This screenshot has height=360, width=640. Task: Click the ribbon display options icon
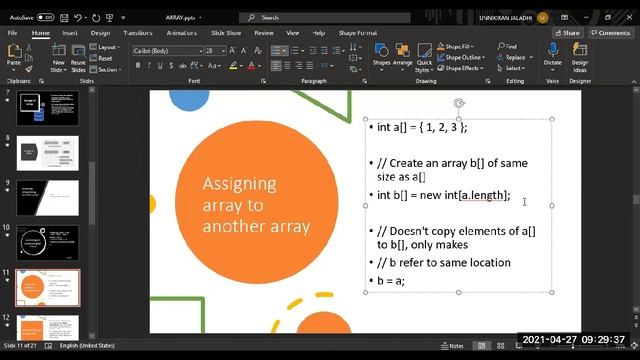pos(564,18)
